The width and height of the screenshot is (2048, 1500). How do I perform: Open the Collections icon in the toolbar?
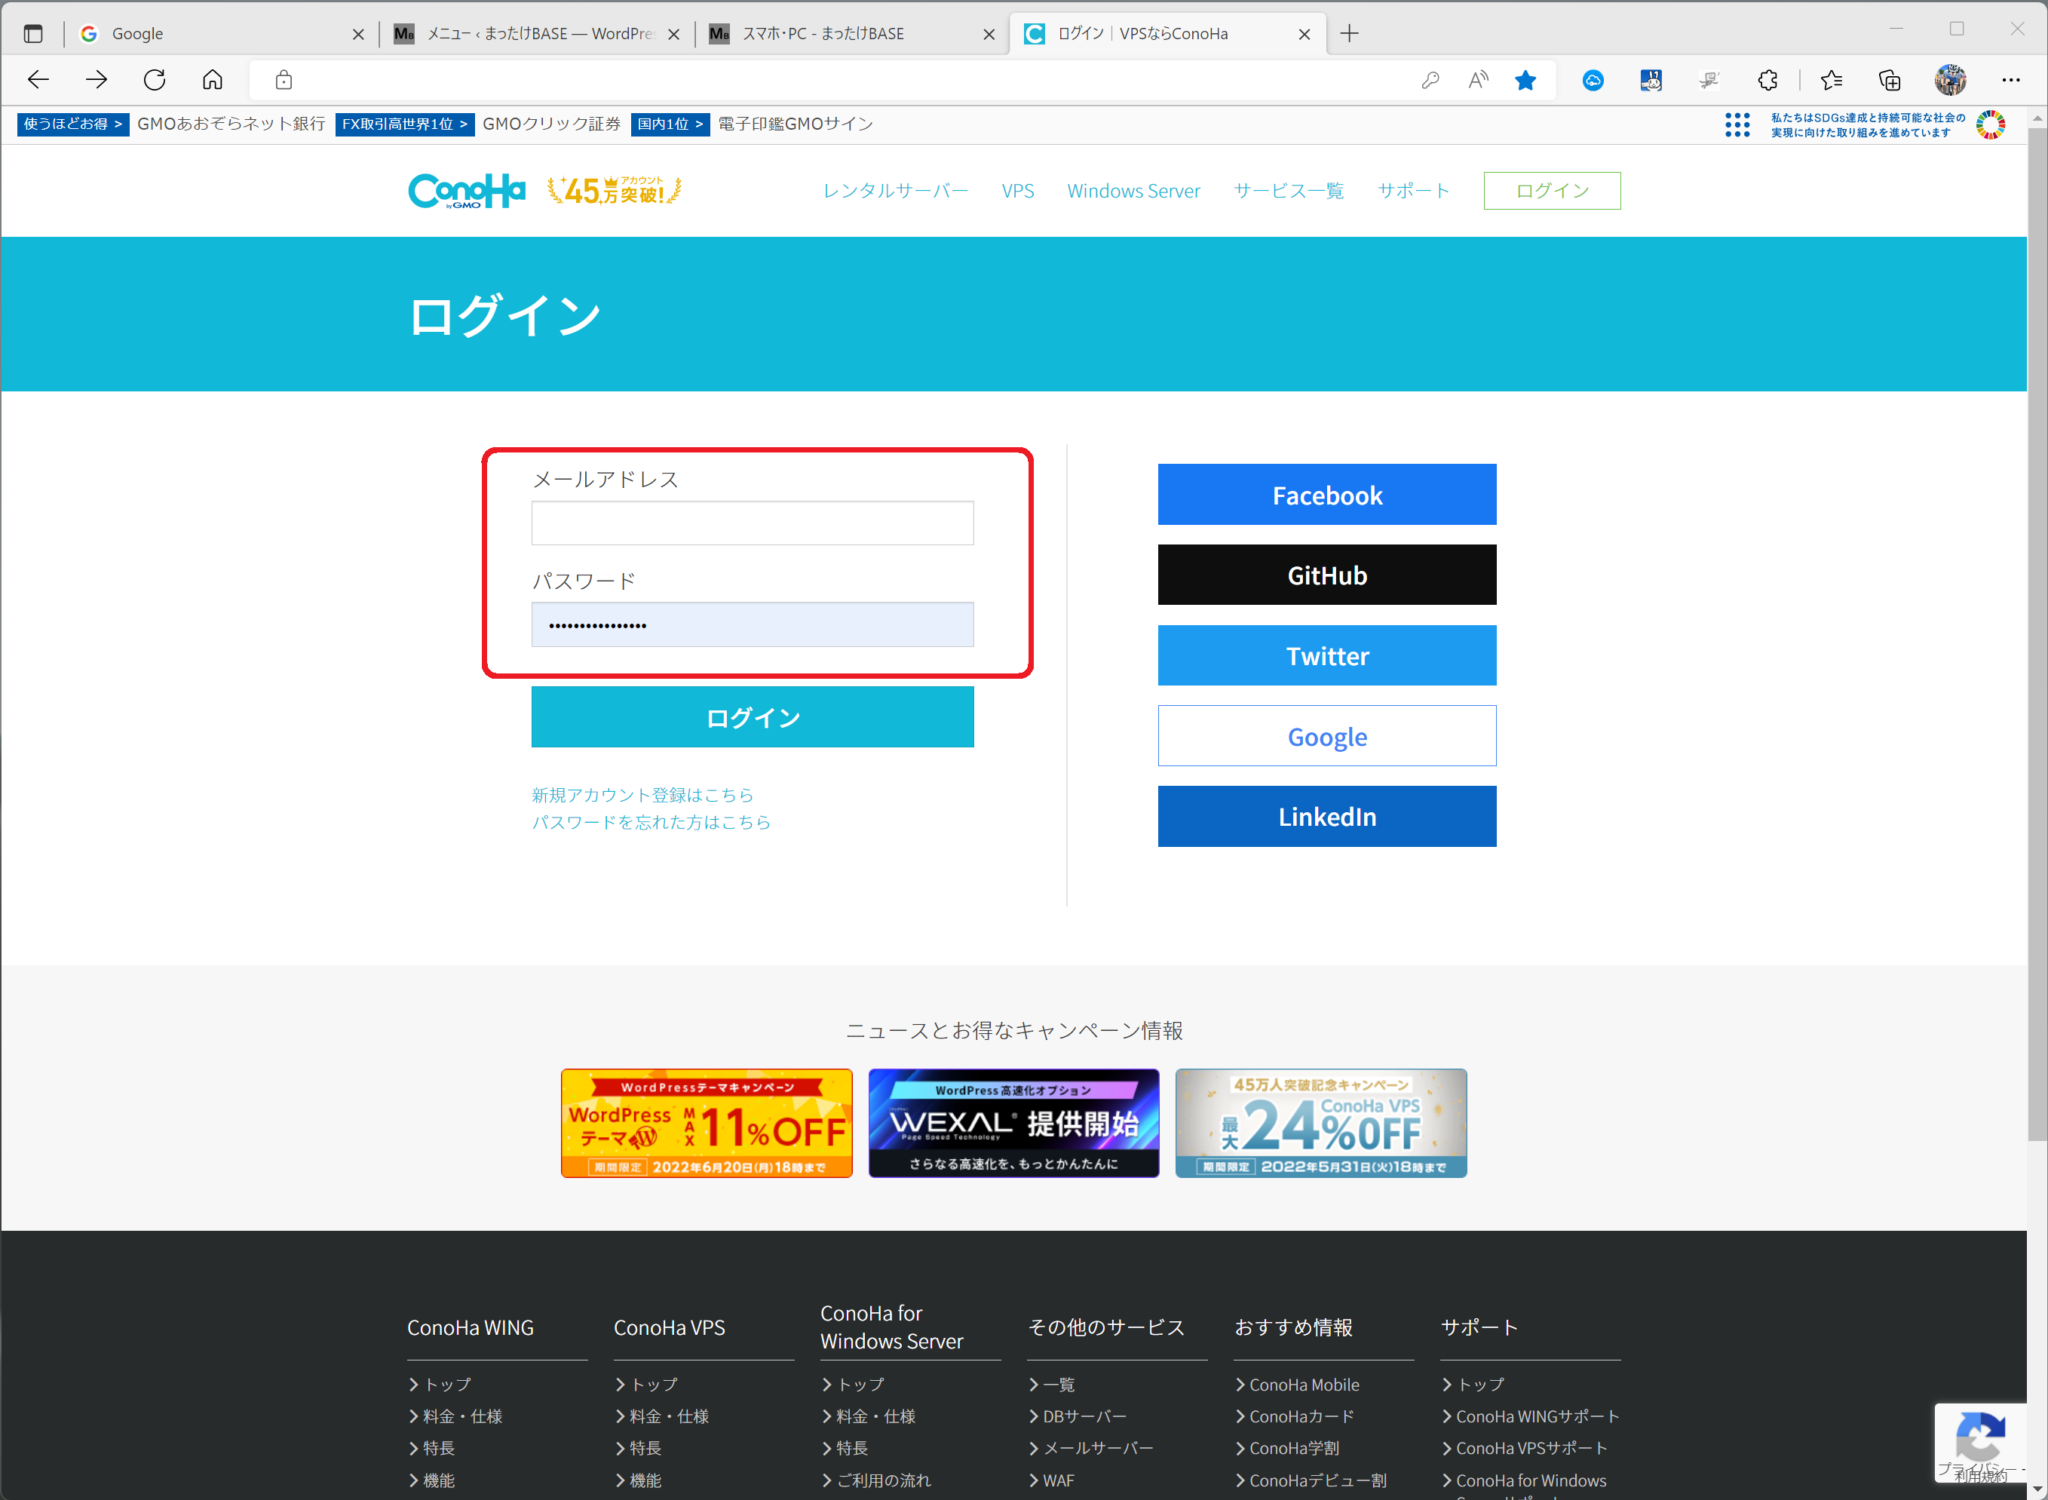(1888, 79)
